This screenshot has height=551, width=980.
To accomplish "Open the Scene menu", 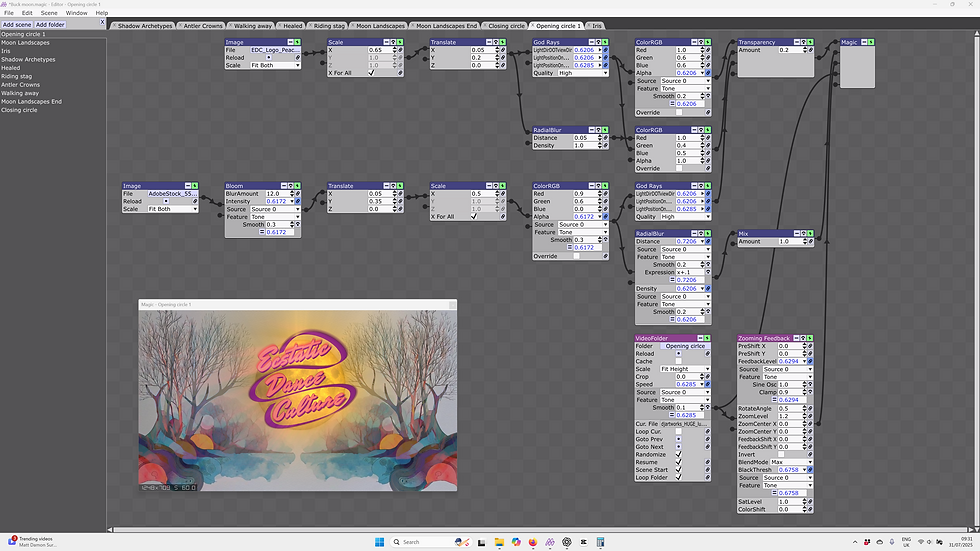I will tap(49, 12).
